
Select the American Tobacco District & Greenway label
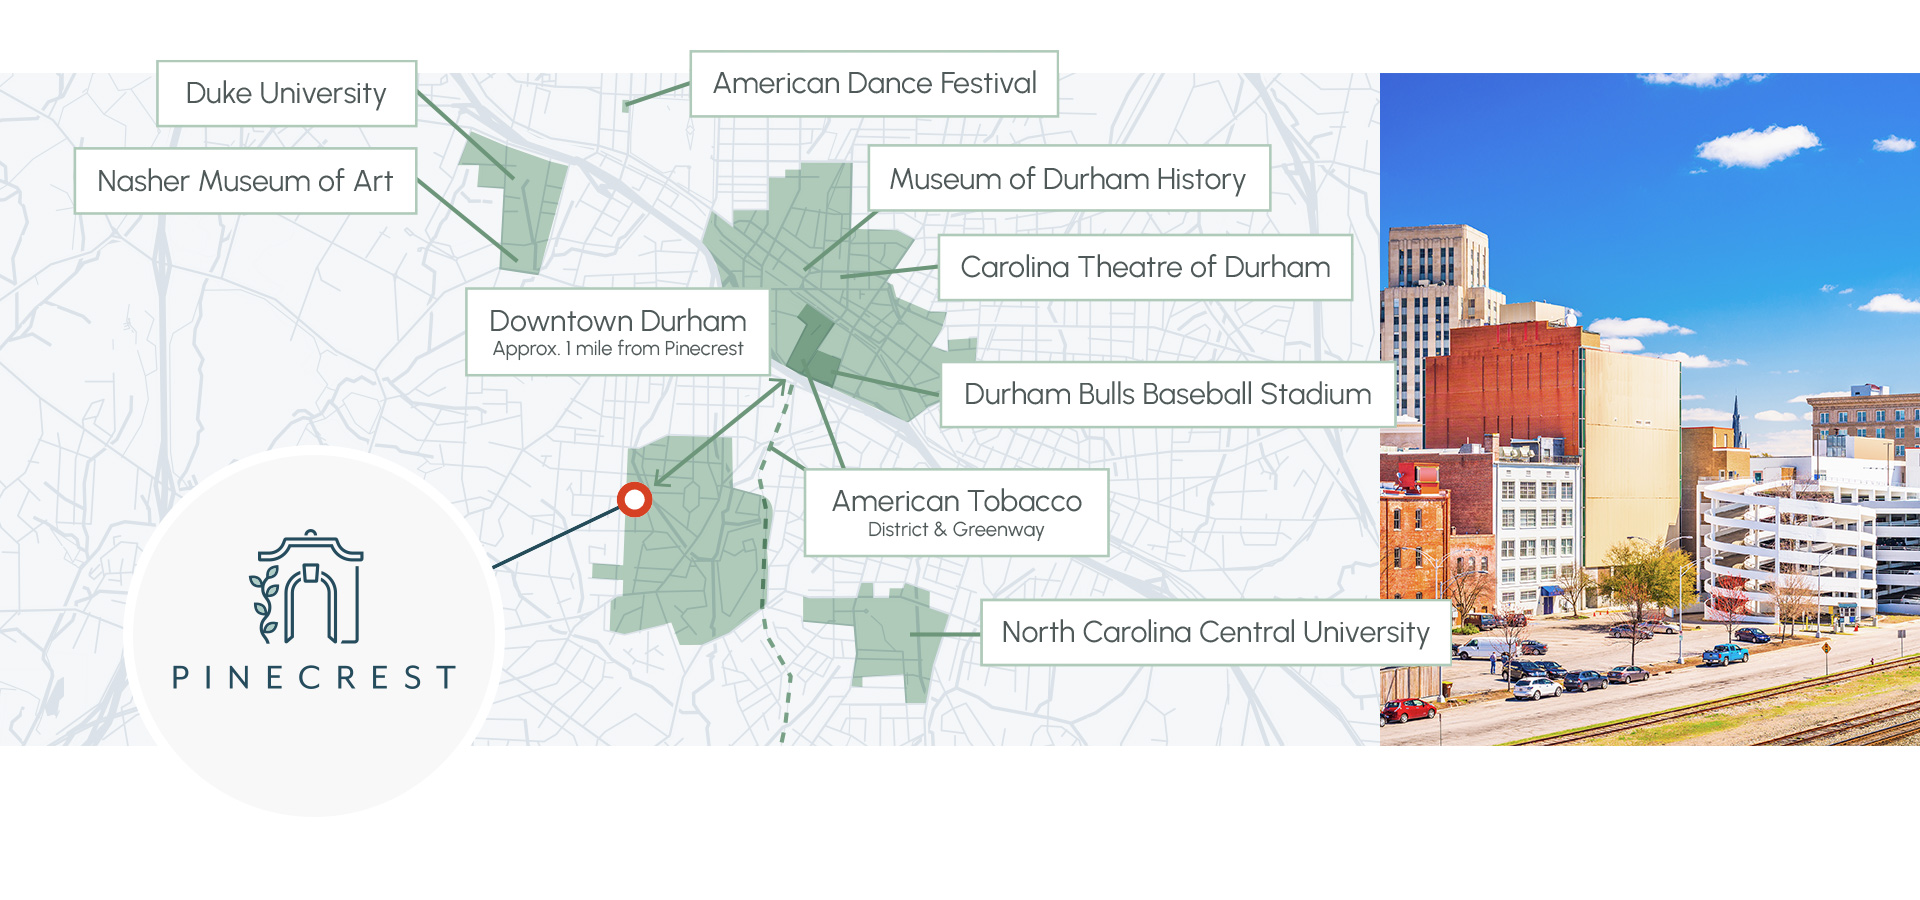coord(956,512)
